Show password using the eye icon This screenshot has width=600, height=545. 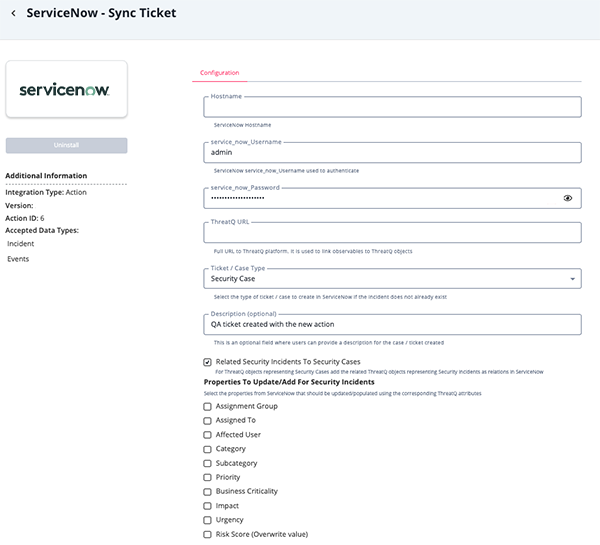pos(568,198)
